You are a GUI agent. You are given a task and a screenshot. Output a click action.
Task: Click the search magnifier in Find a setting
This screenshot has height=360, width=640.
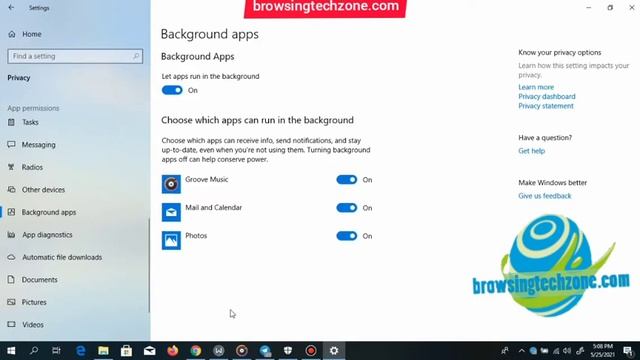tap(136, 56)
